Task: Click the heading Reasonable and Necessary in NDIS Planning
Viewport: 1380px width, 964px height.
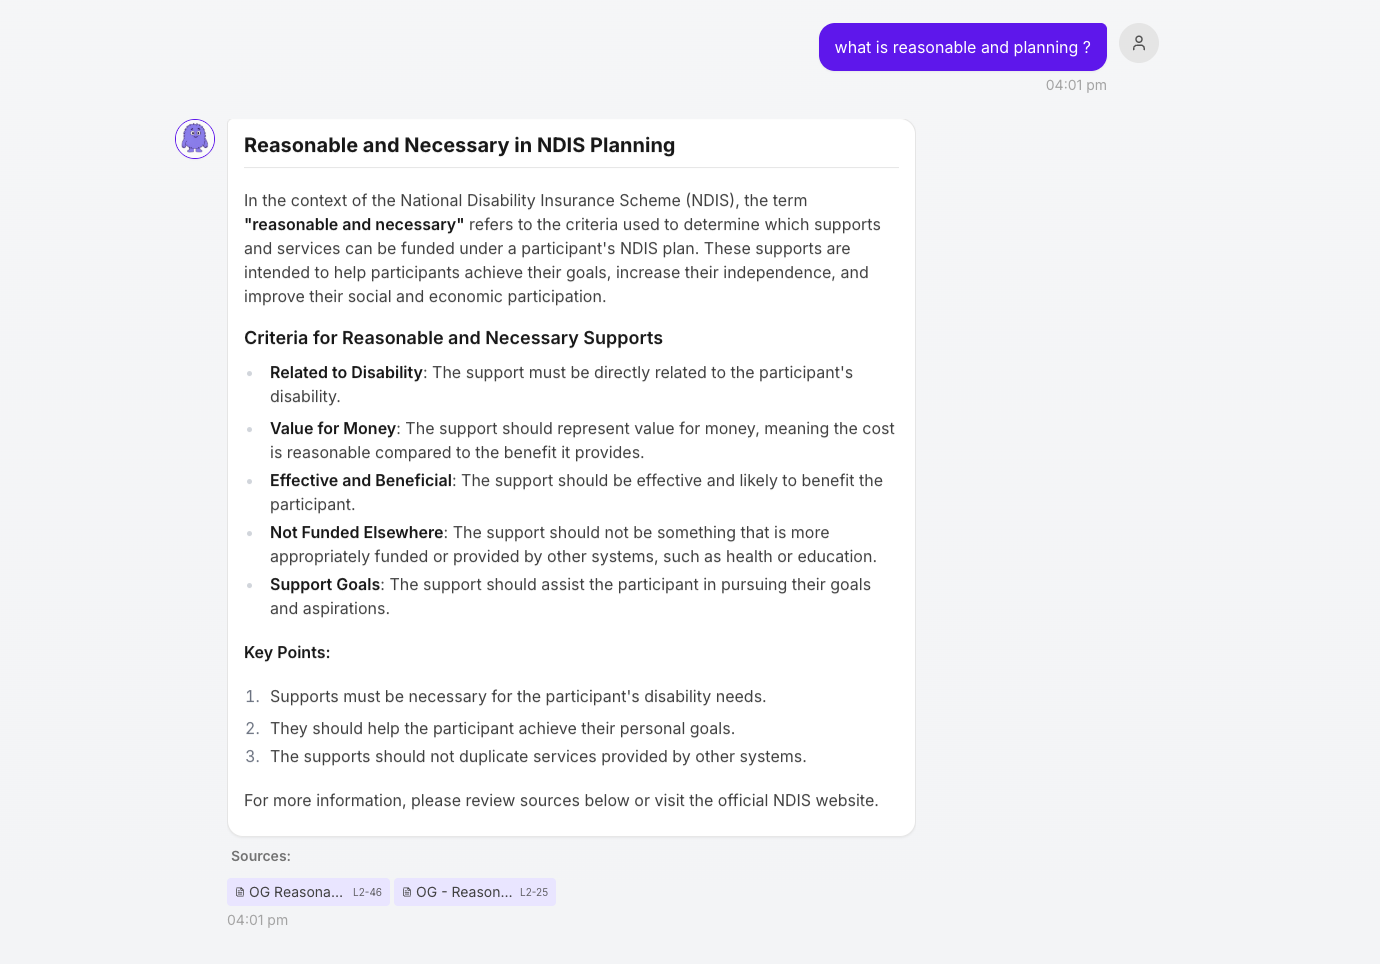Action: pos(459,145)
